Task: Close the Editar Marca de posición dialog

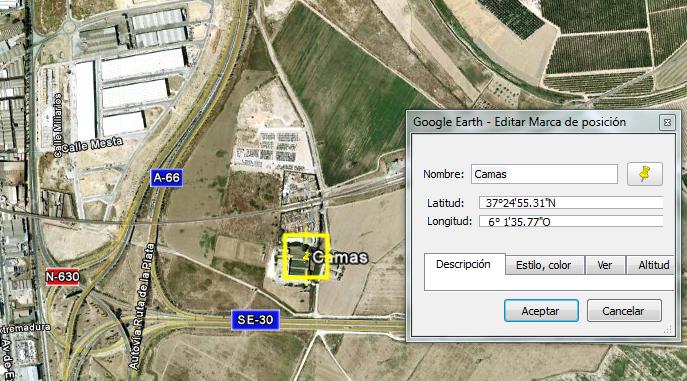Action: [667, 123]
